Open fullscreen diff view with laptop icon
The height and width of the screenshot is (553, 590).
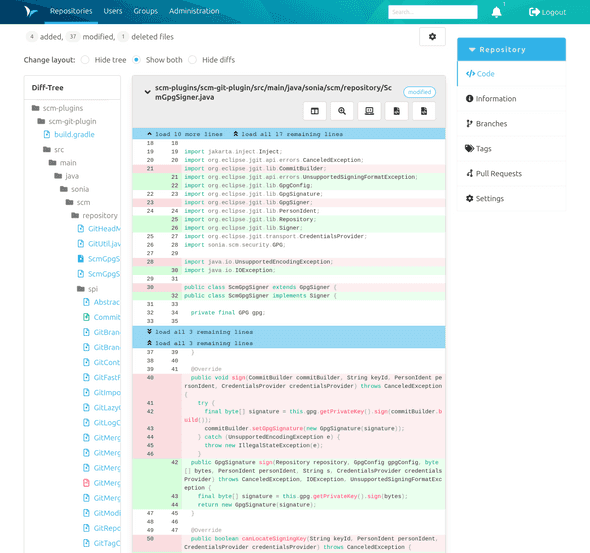pyautogui.click(x=369, y=111)
